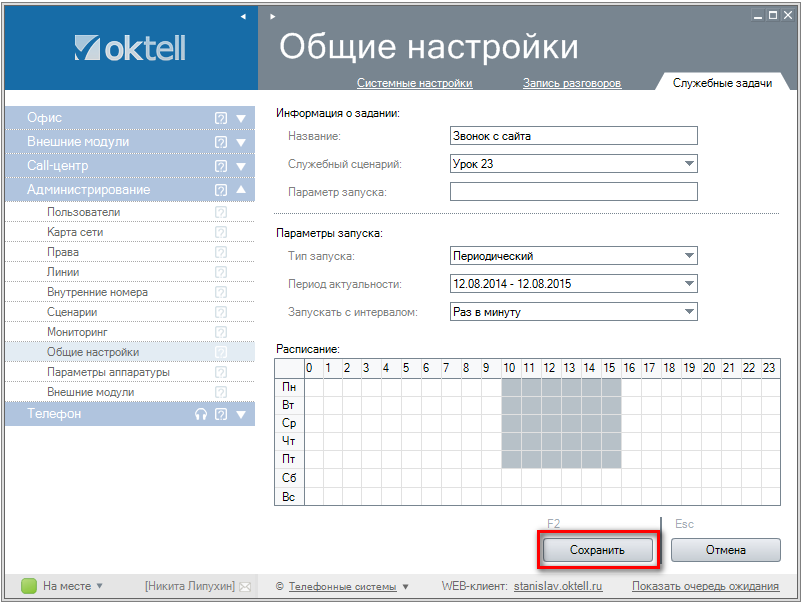The image size is (803, 603).
Task: Click help icon beside Пользователи item
Action: pos(221,212)
